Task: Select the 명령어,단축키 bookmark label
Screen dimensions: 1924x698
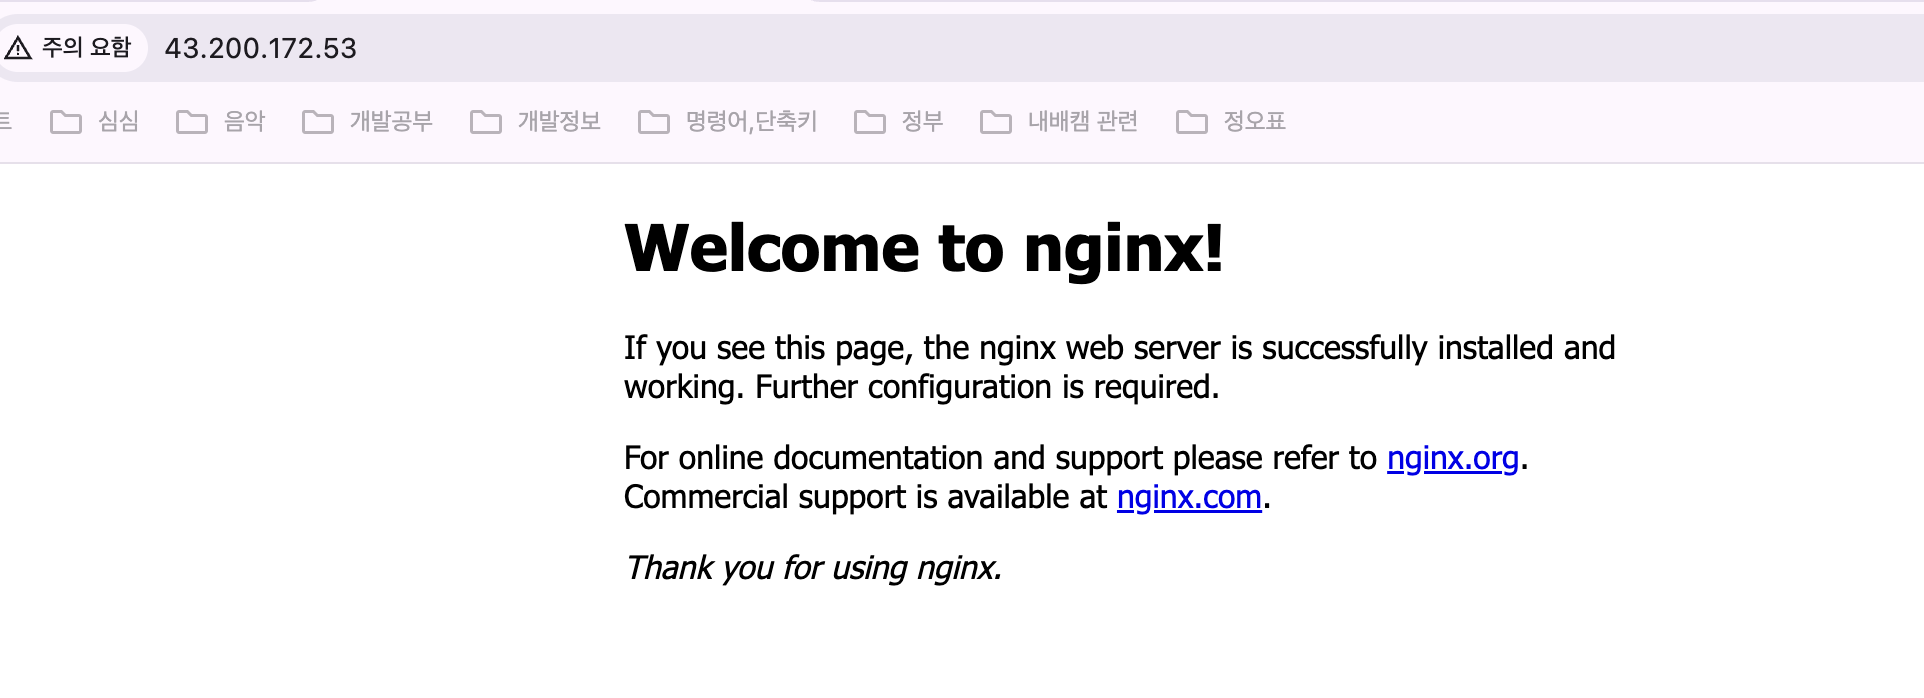Action: (752, 122)
